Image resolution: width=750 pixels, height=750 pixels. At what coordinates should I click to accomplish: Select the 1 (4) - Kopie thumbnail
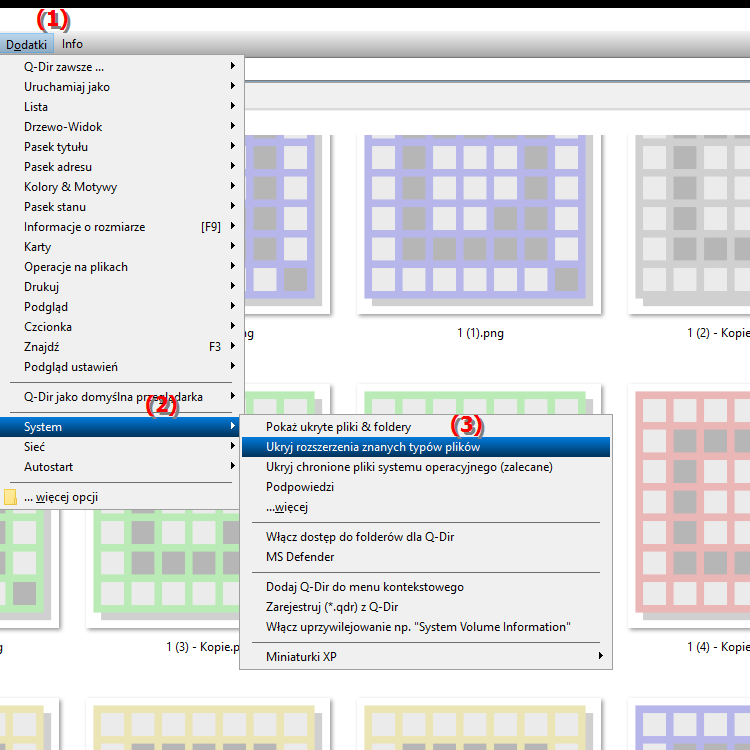tap(689, 506)
